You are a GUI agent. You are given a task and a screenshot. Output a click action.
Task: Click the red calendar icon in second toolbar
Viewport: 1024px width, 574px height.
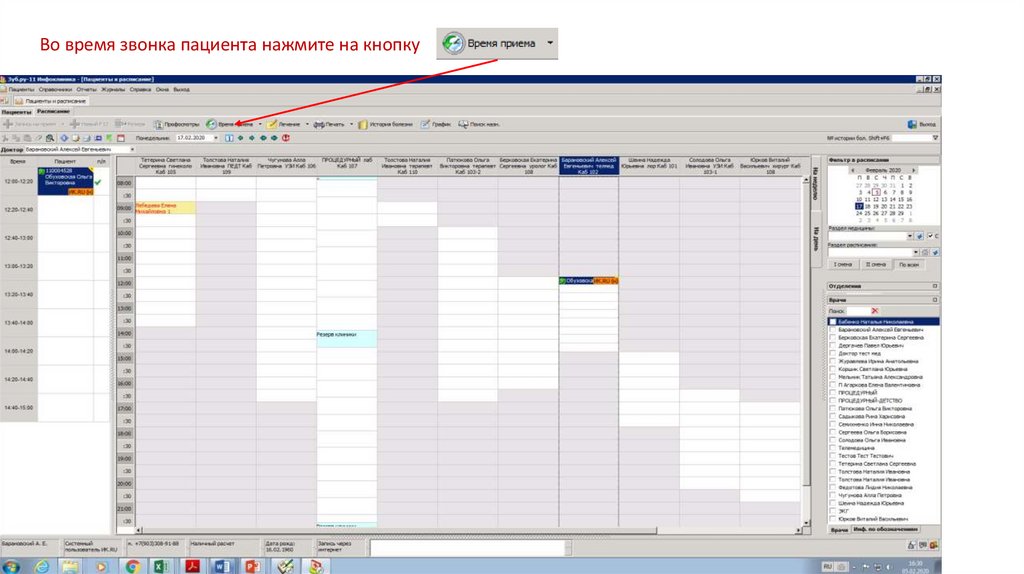point(120,138)
